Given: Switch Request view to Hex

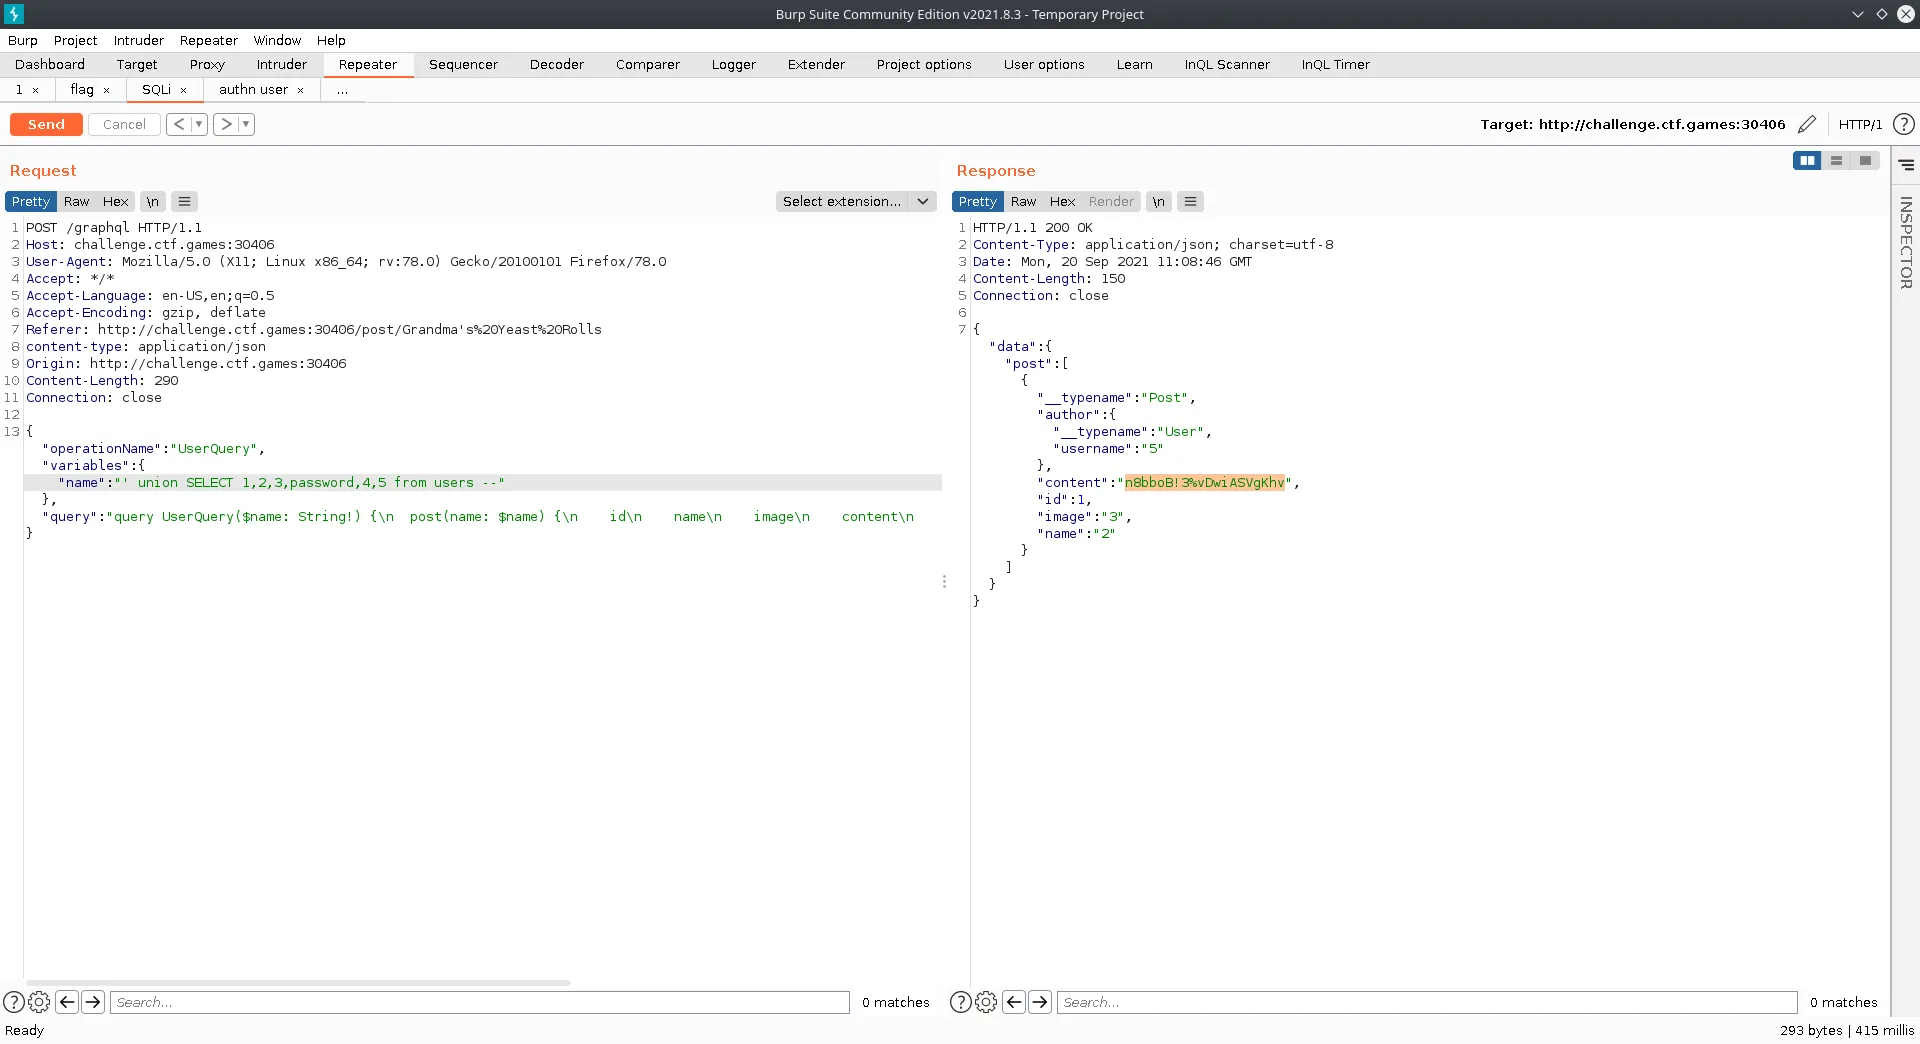Looking at the screenshot, I should (x=116, y=201).
